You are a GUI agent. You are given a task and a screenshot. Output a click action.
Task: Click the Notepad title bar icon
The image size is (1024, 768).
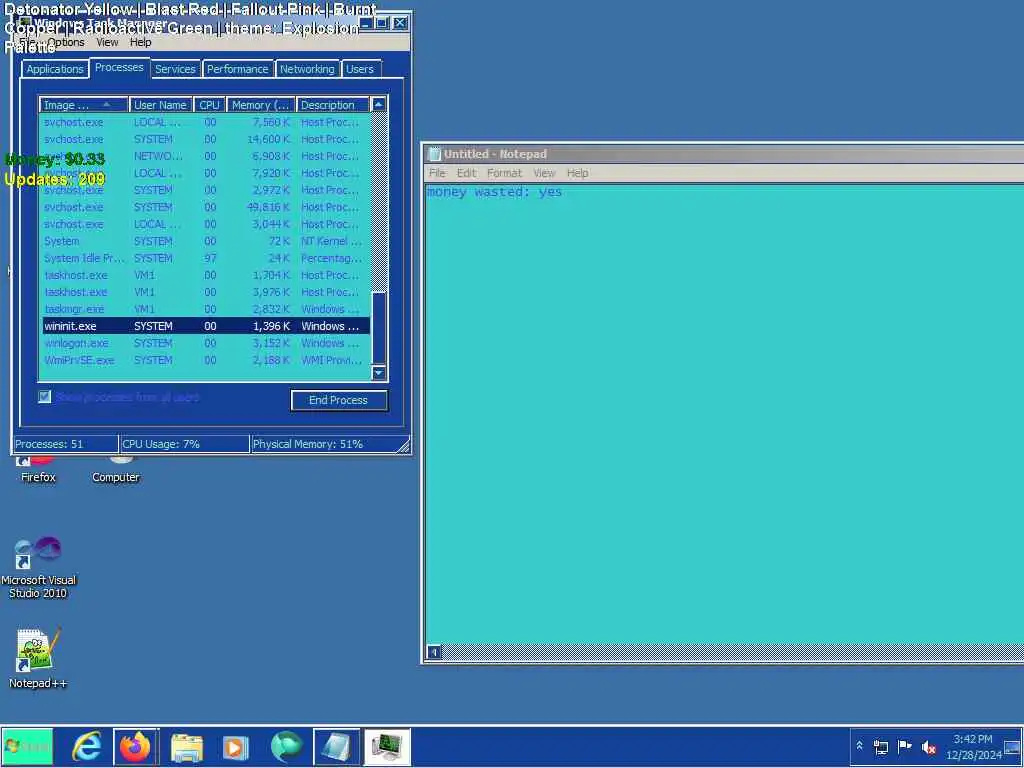(434, 154)
